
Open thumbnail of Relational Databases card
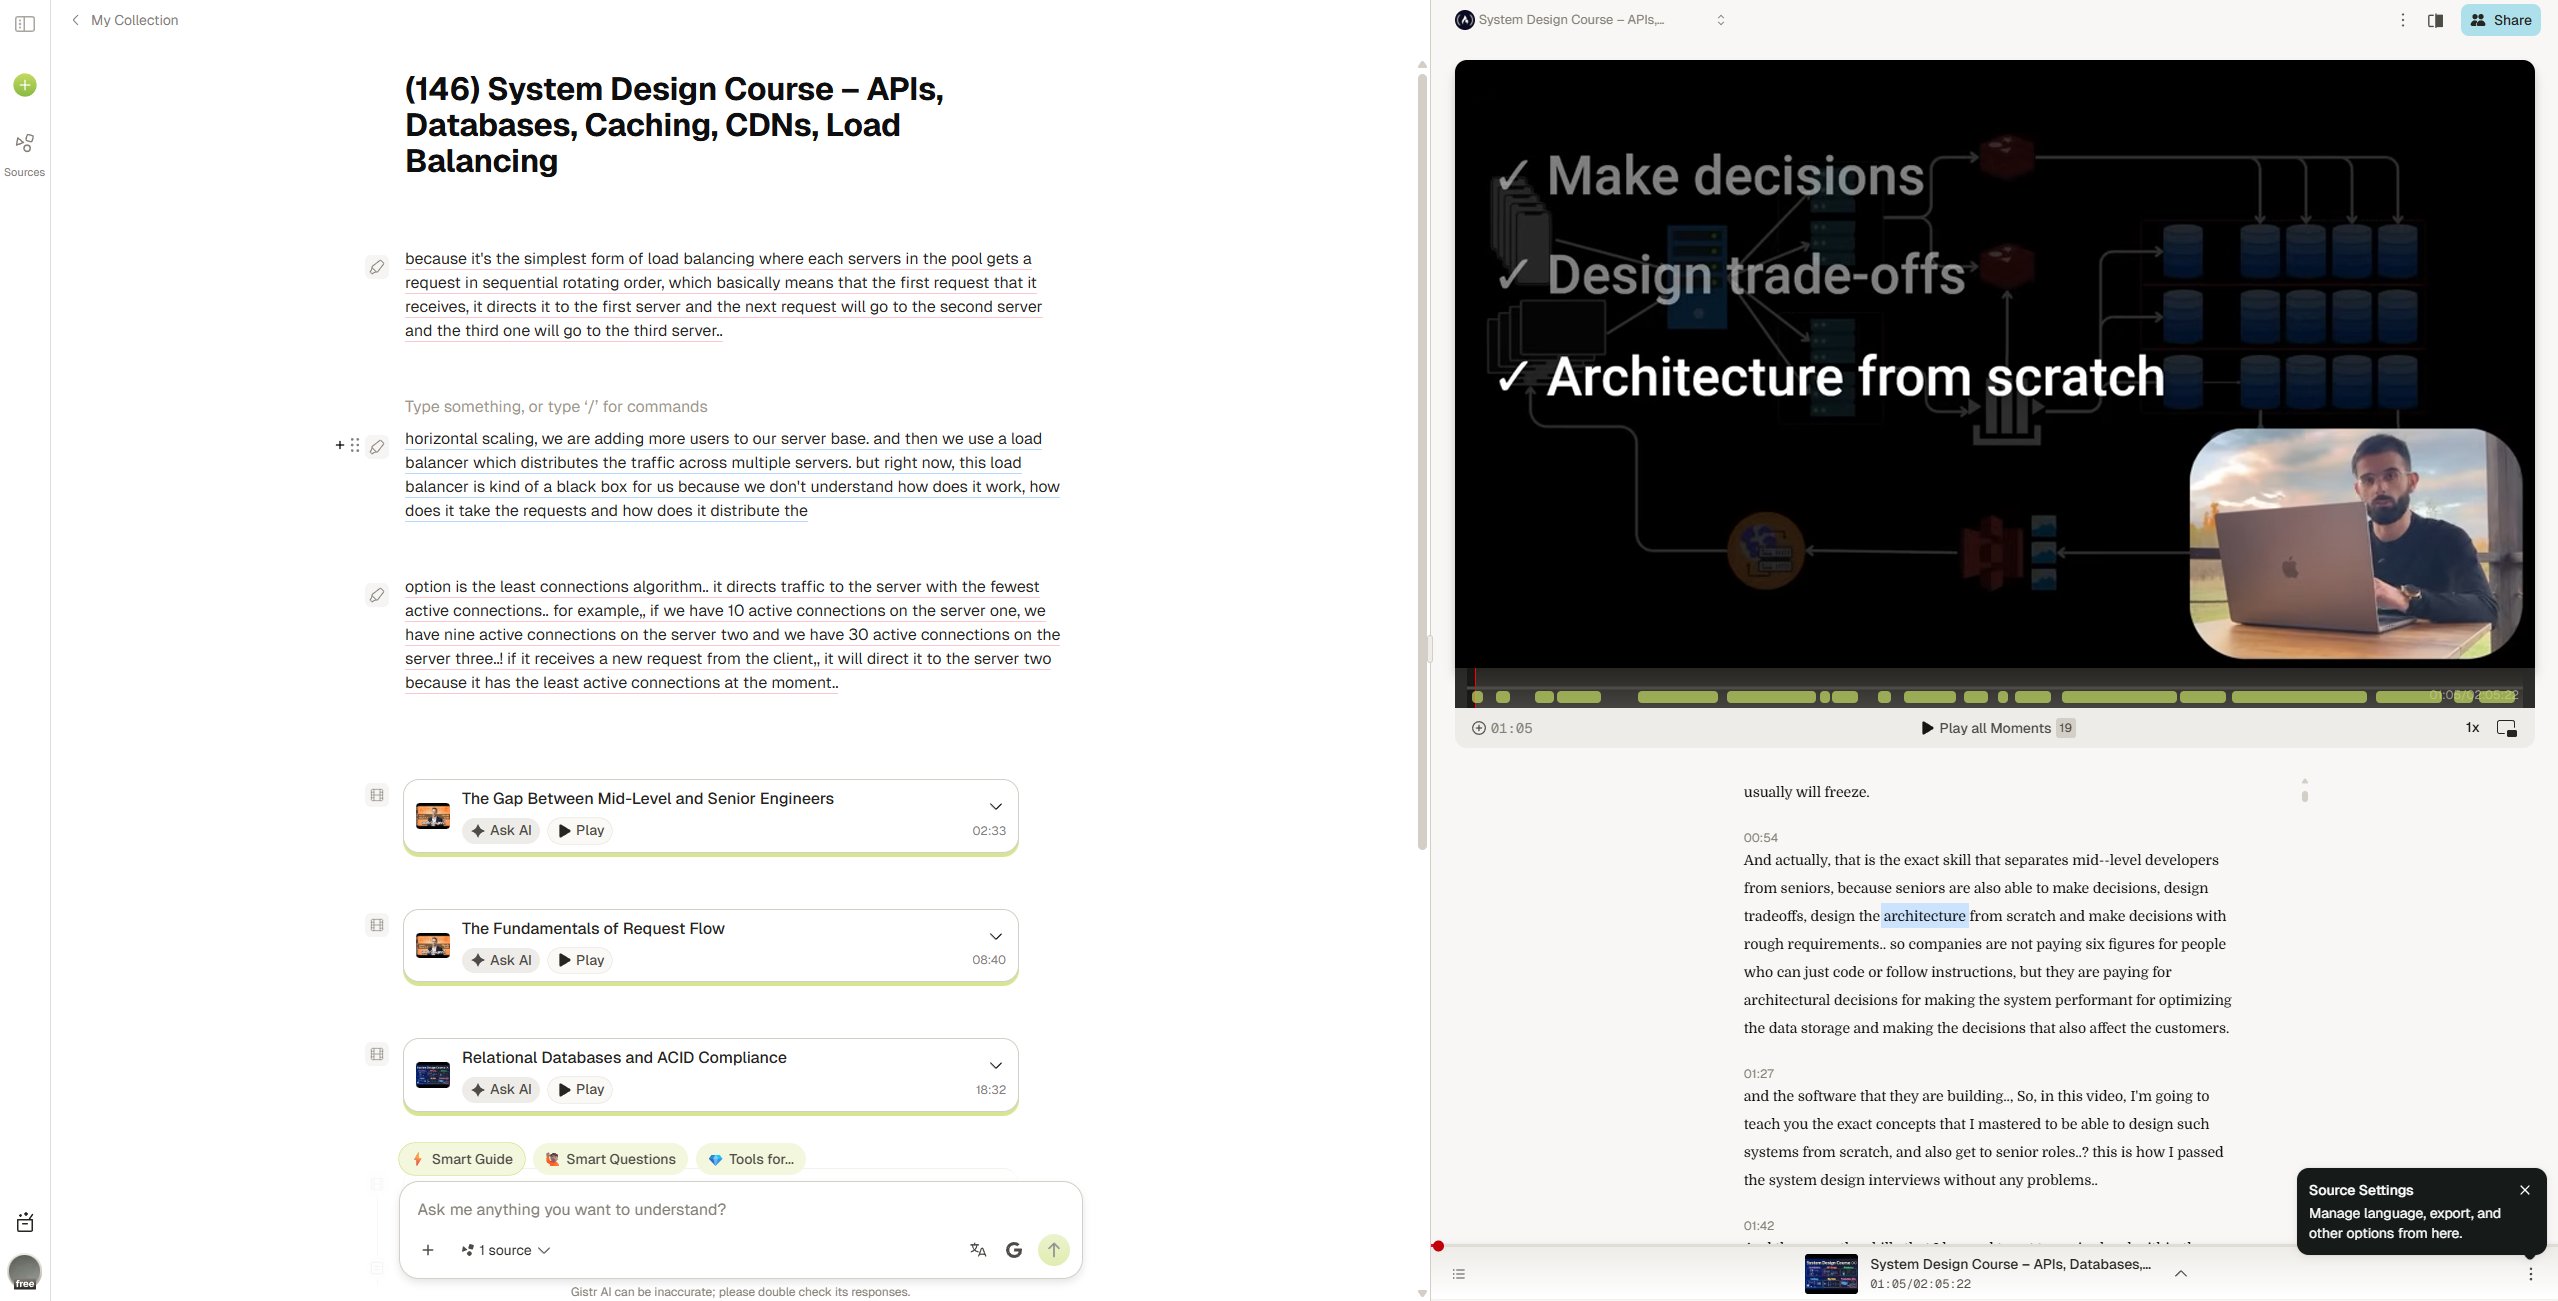click(433, 1075)
